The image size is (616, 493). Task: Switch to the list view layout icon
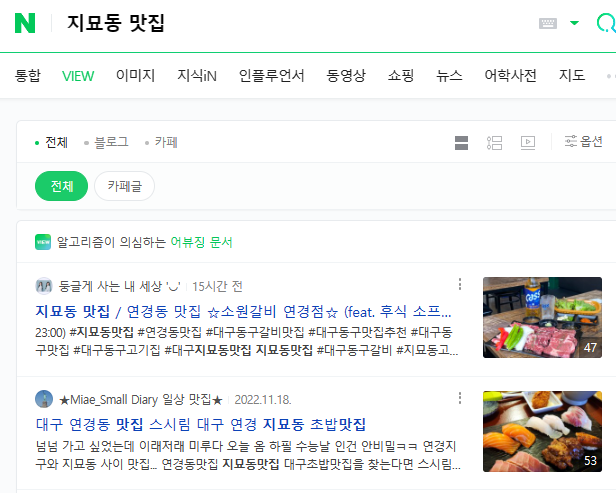(x=461, y=143)
